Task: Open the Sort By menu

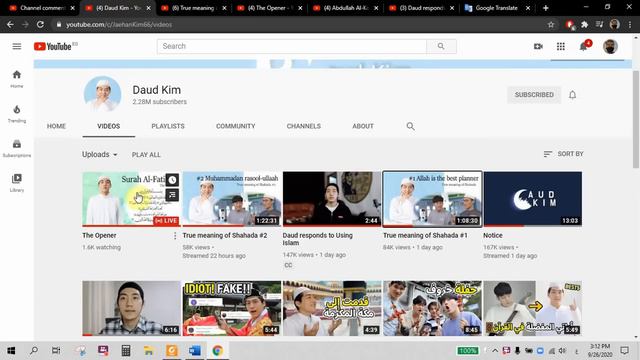Action: [x=563, y=154]
